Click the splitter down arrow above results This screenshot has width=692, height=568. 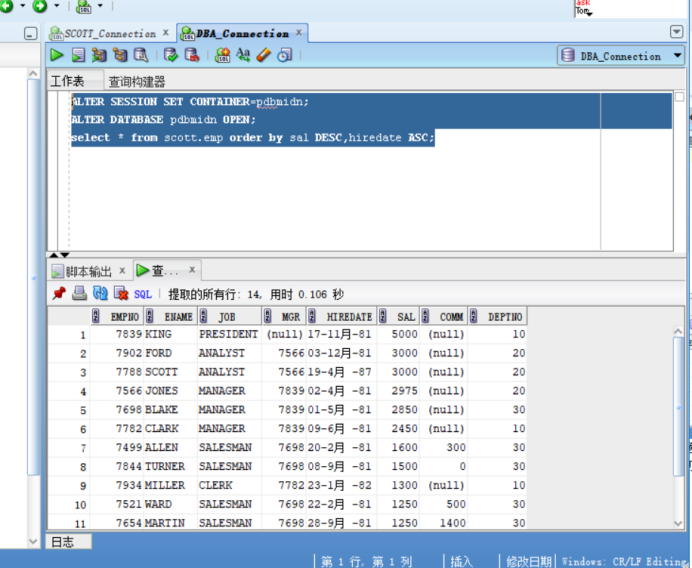tap(65, 255)
